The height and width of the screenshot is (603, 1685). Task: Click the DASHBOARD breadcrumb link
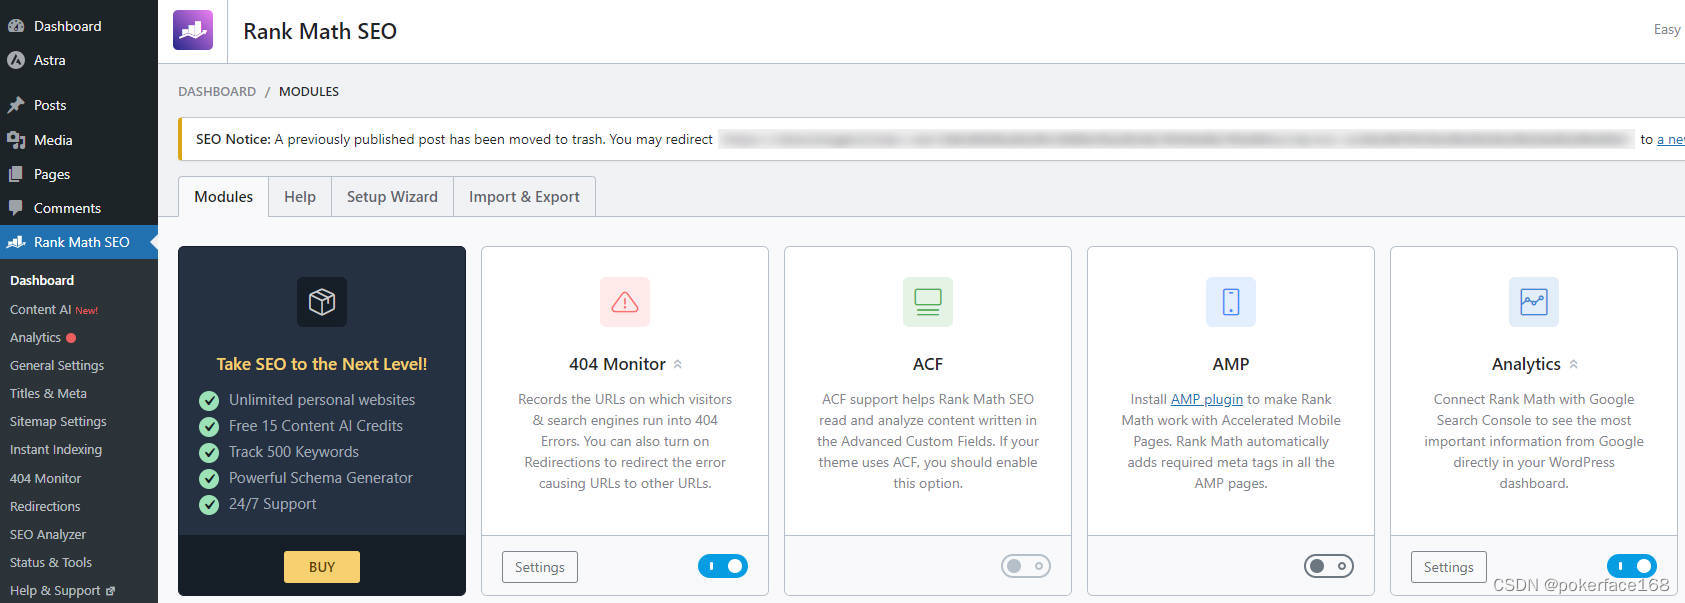tap(217, 91)
